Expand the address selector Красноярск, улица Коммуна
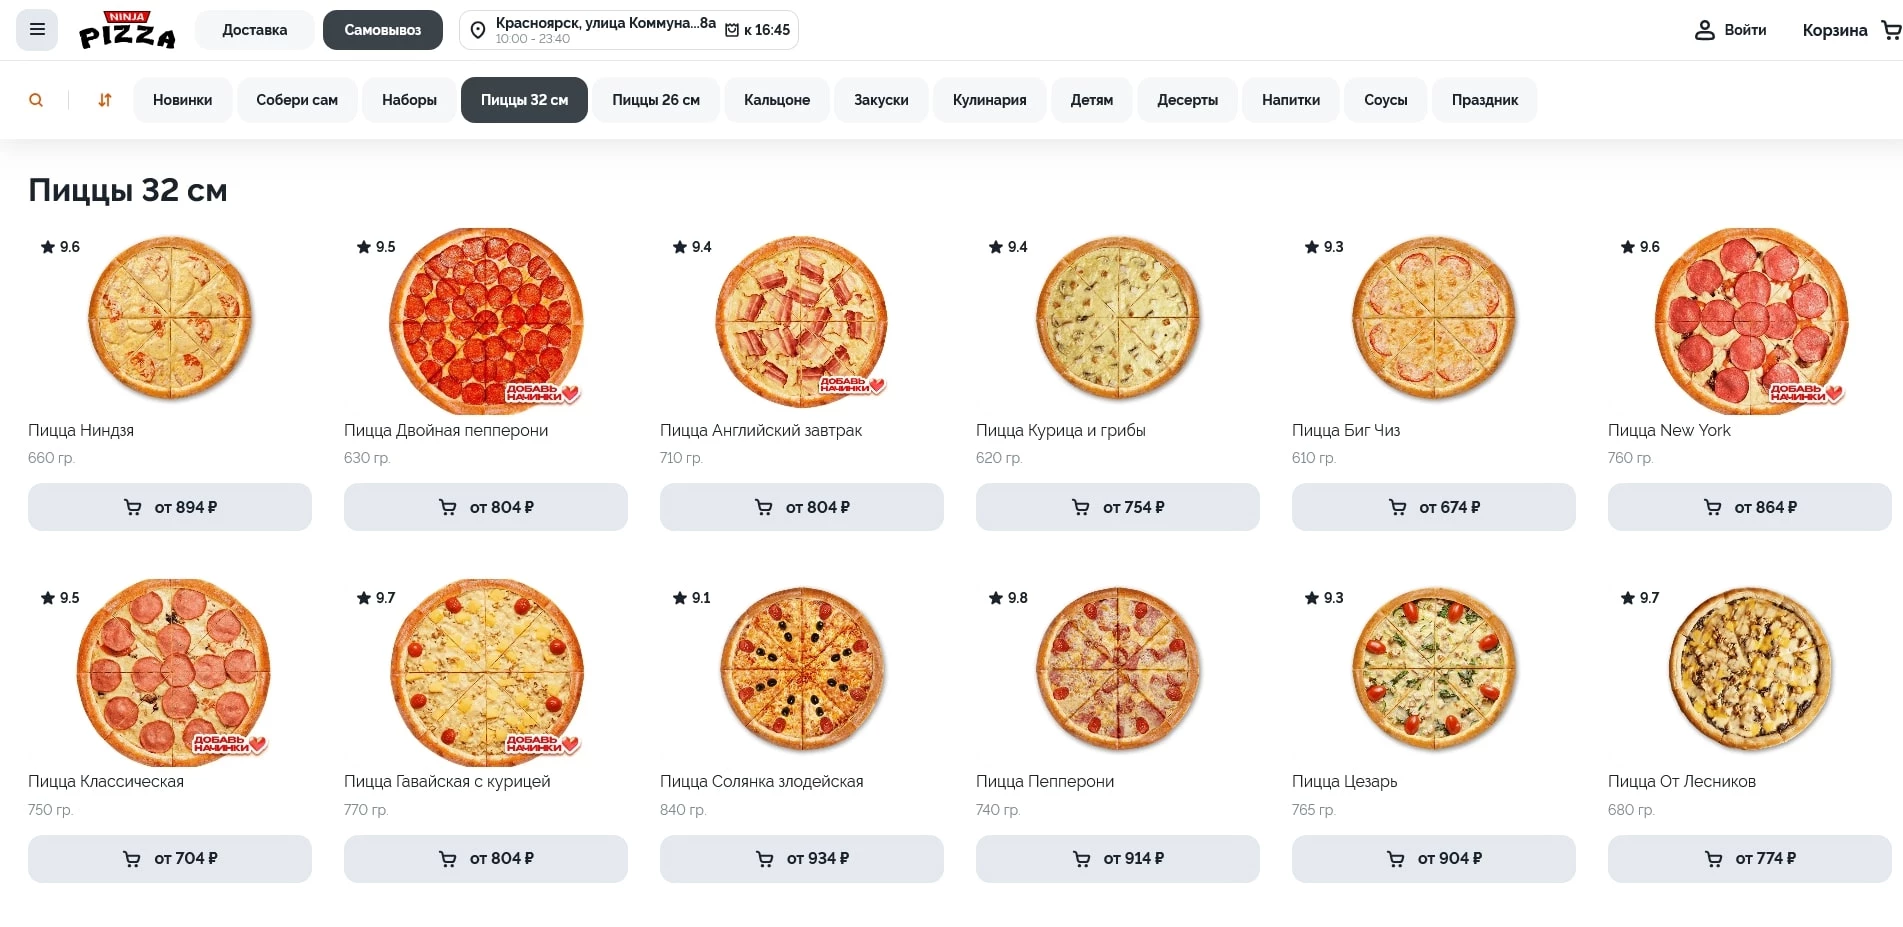1903x927 pixels. click(605, 23)
